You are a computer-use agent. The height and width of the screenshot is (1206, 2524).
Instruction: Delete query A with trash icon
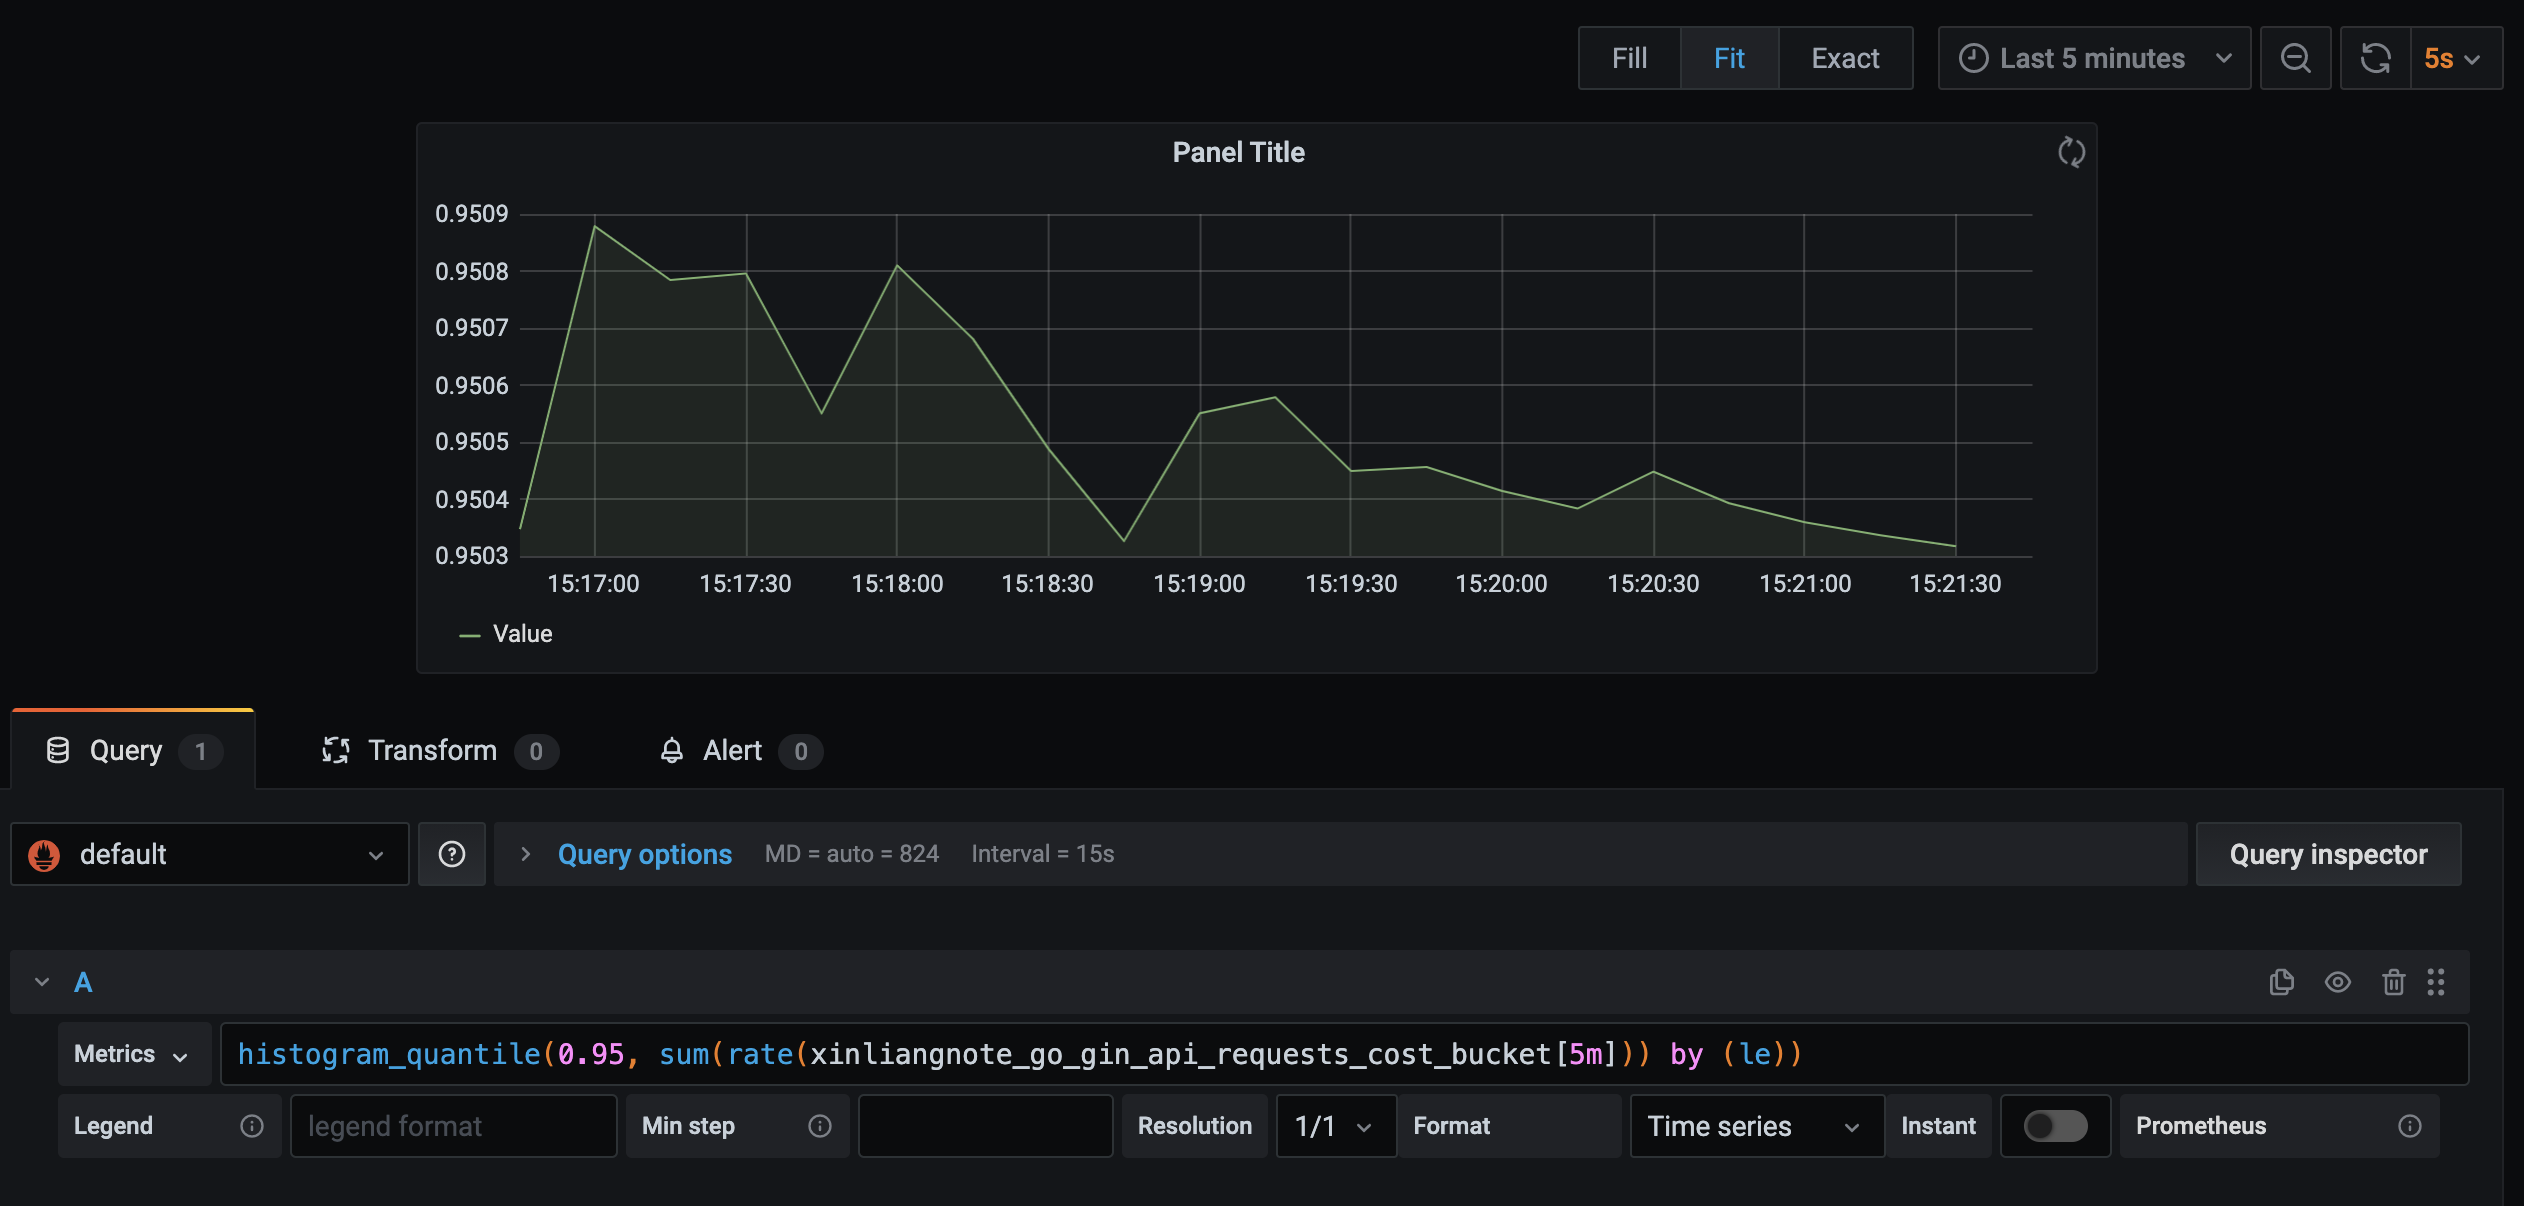(2393, 982)
